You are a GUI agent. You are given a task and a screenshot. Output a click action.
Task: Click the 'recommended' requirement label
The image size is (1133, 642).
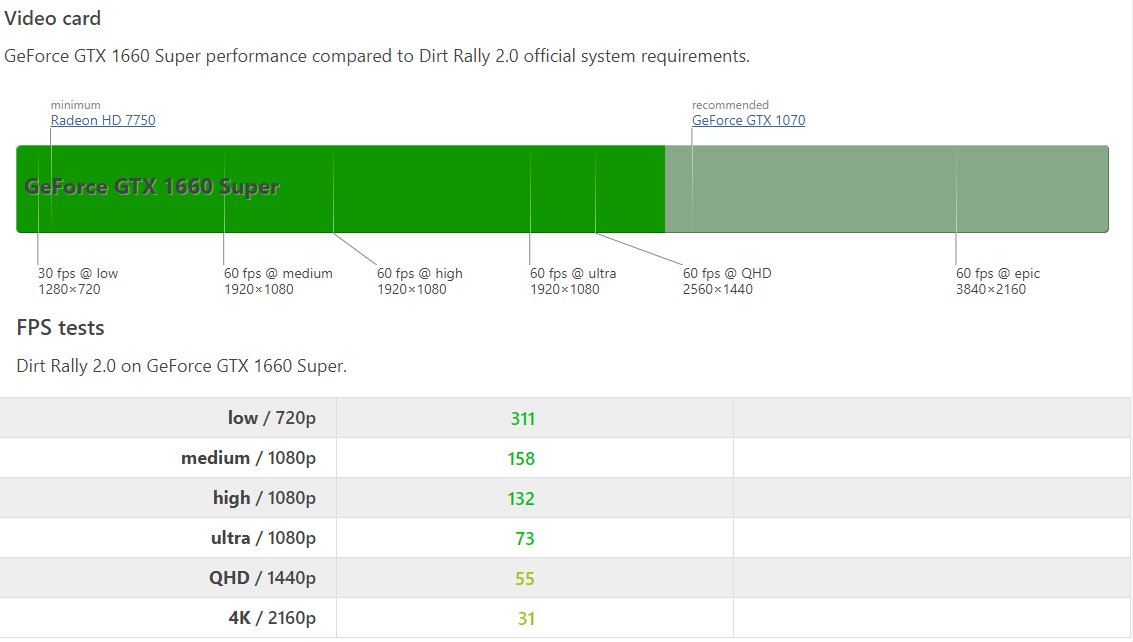(x=731, y=105)
